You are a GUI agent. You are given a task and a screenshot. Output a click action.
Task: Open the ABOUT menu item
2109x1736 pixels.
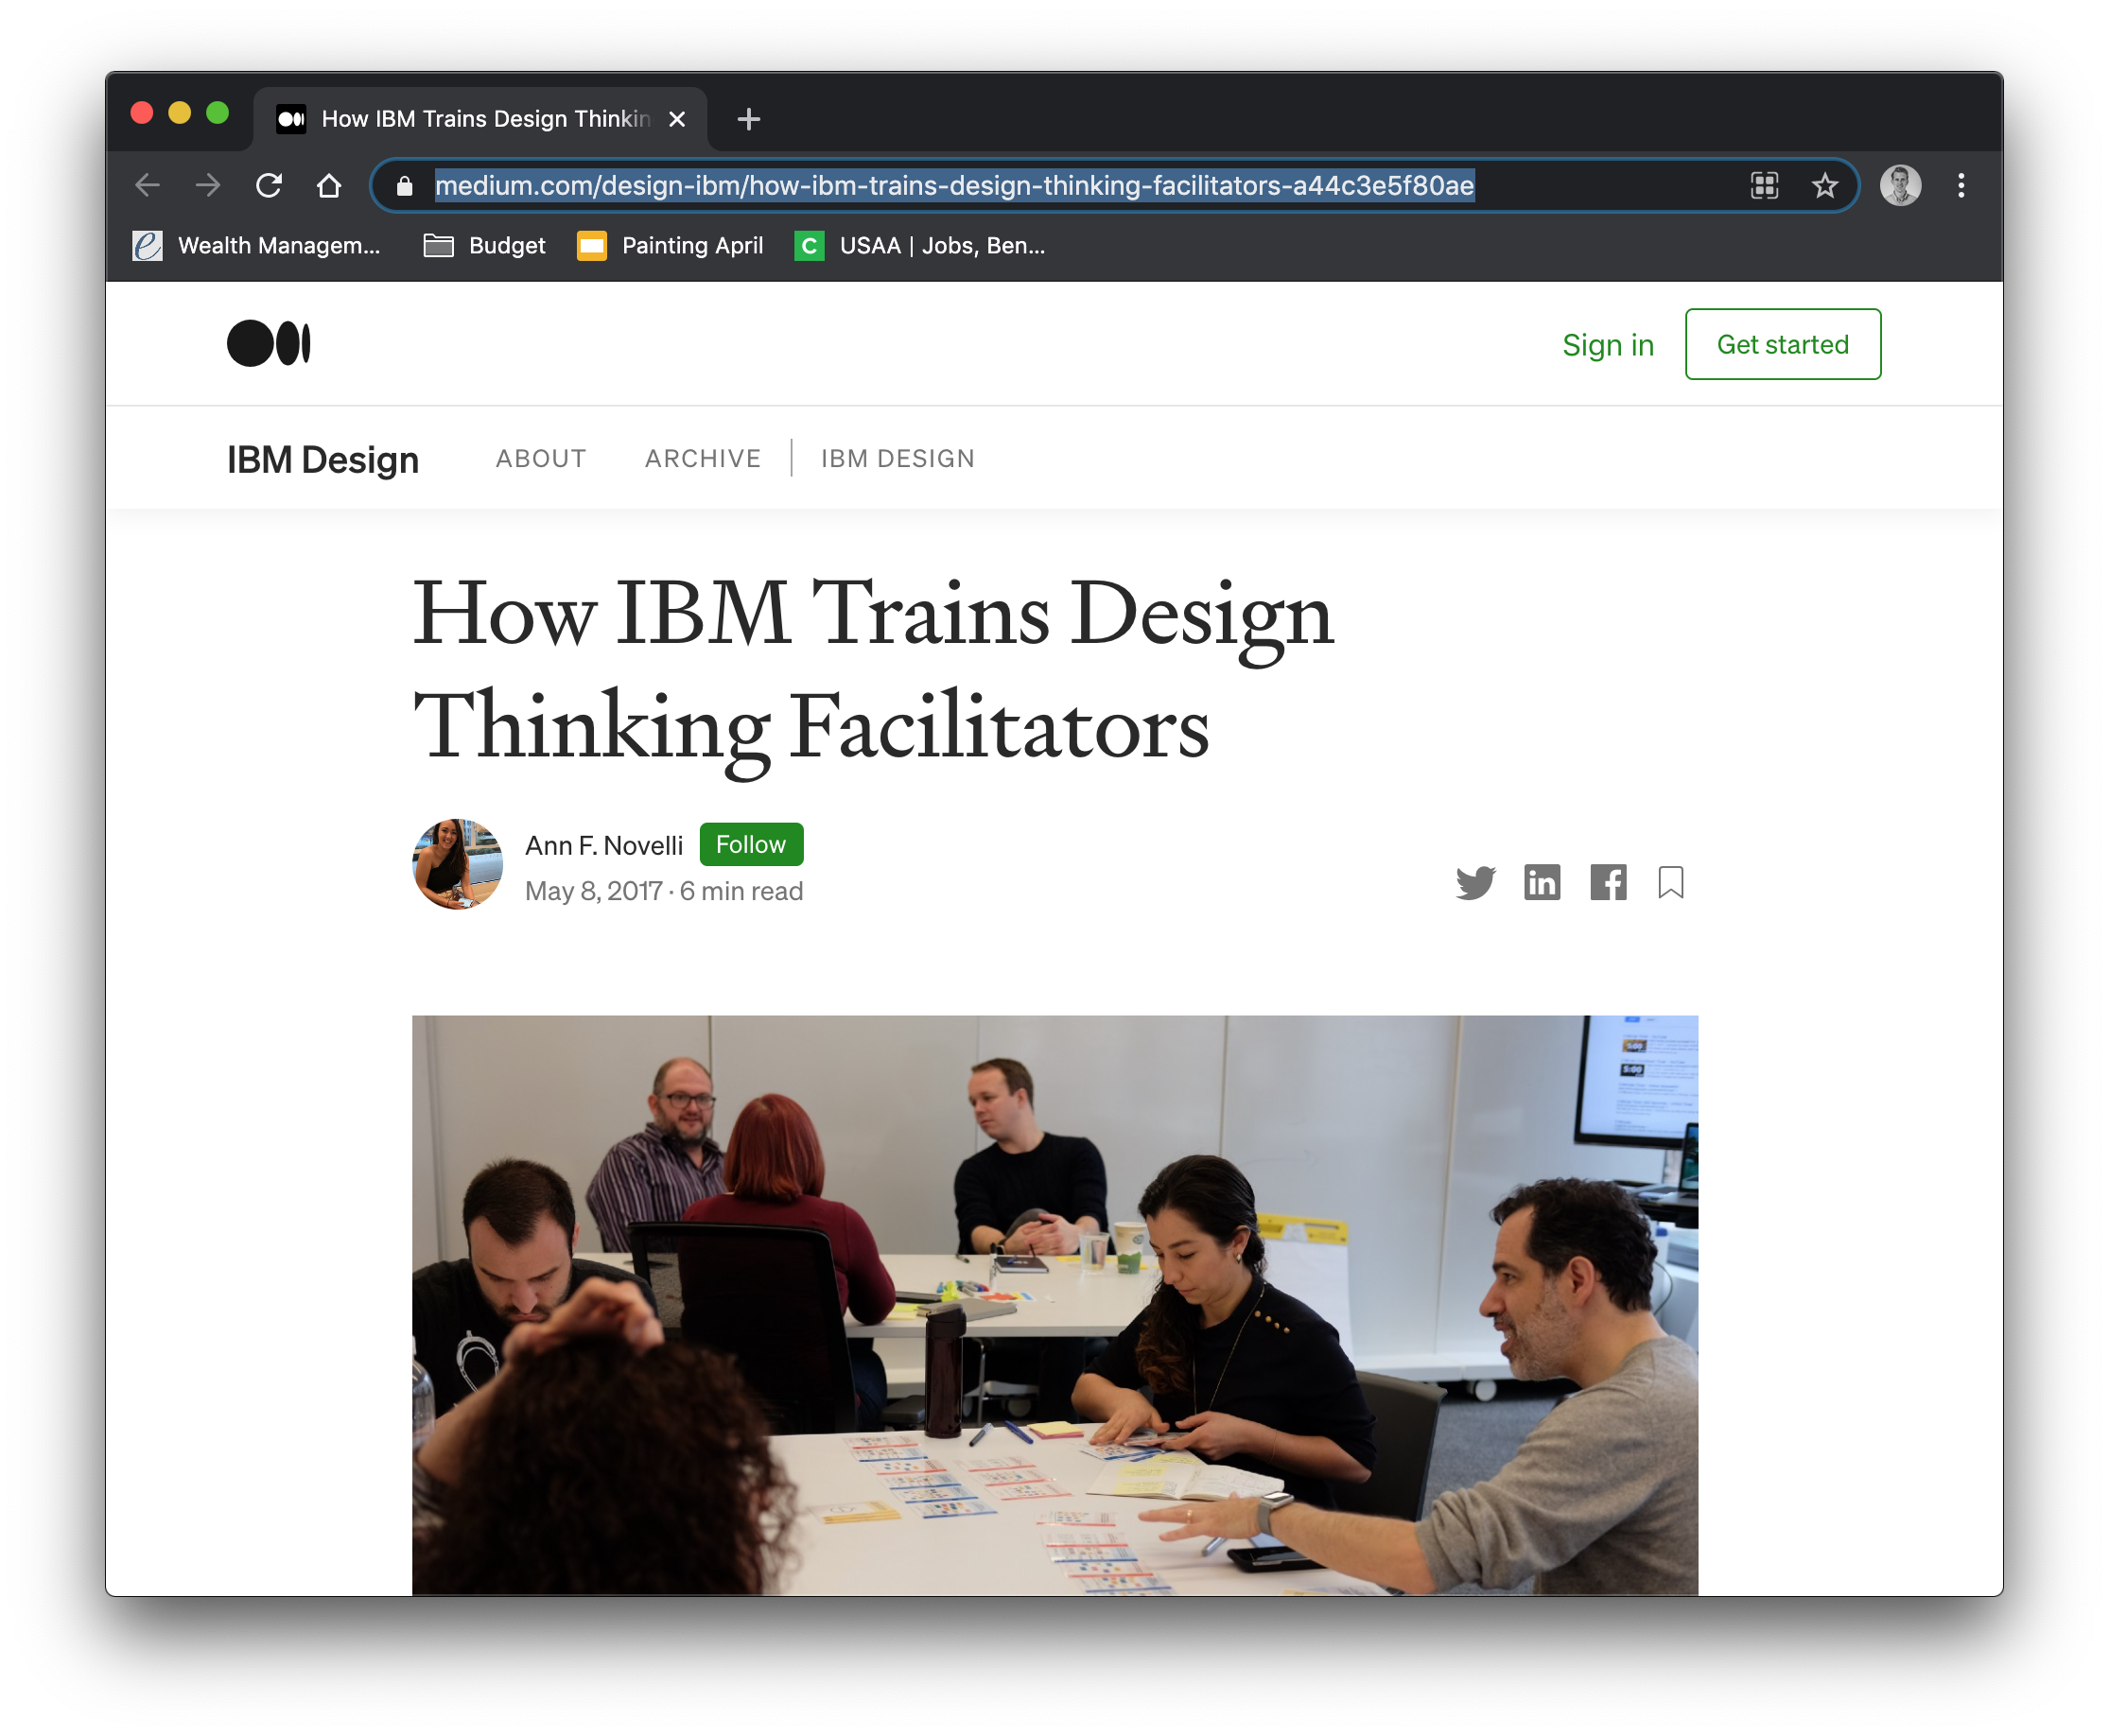click(541, 458)
